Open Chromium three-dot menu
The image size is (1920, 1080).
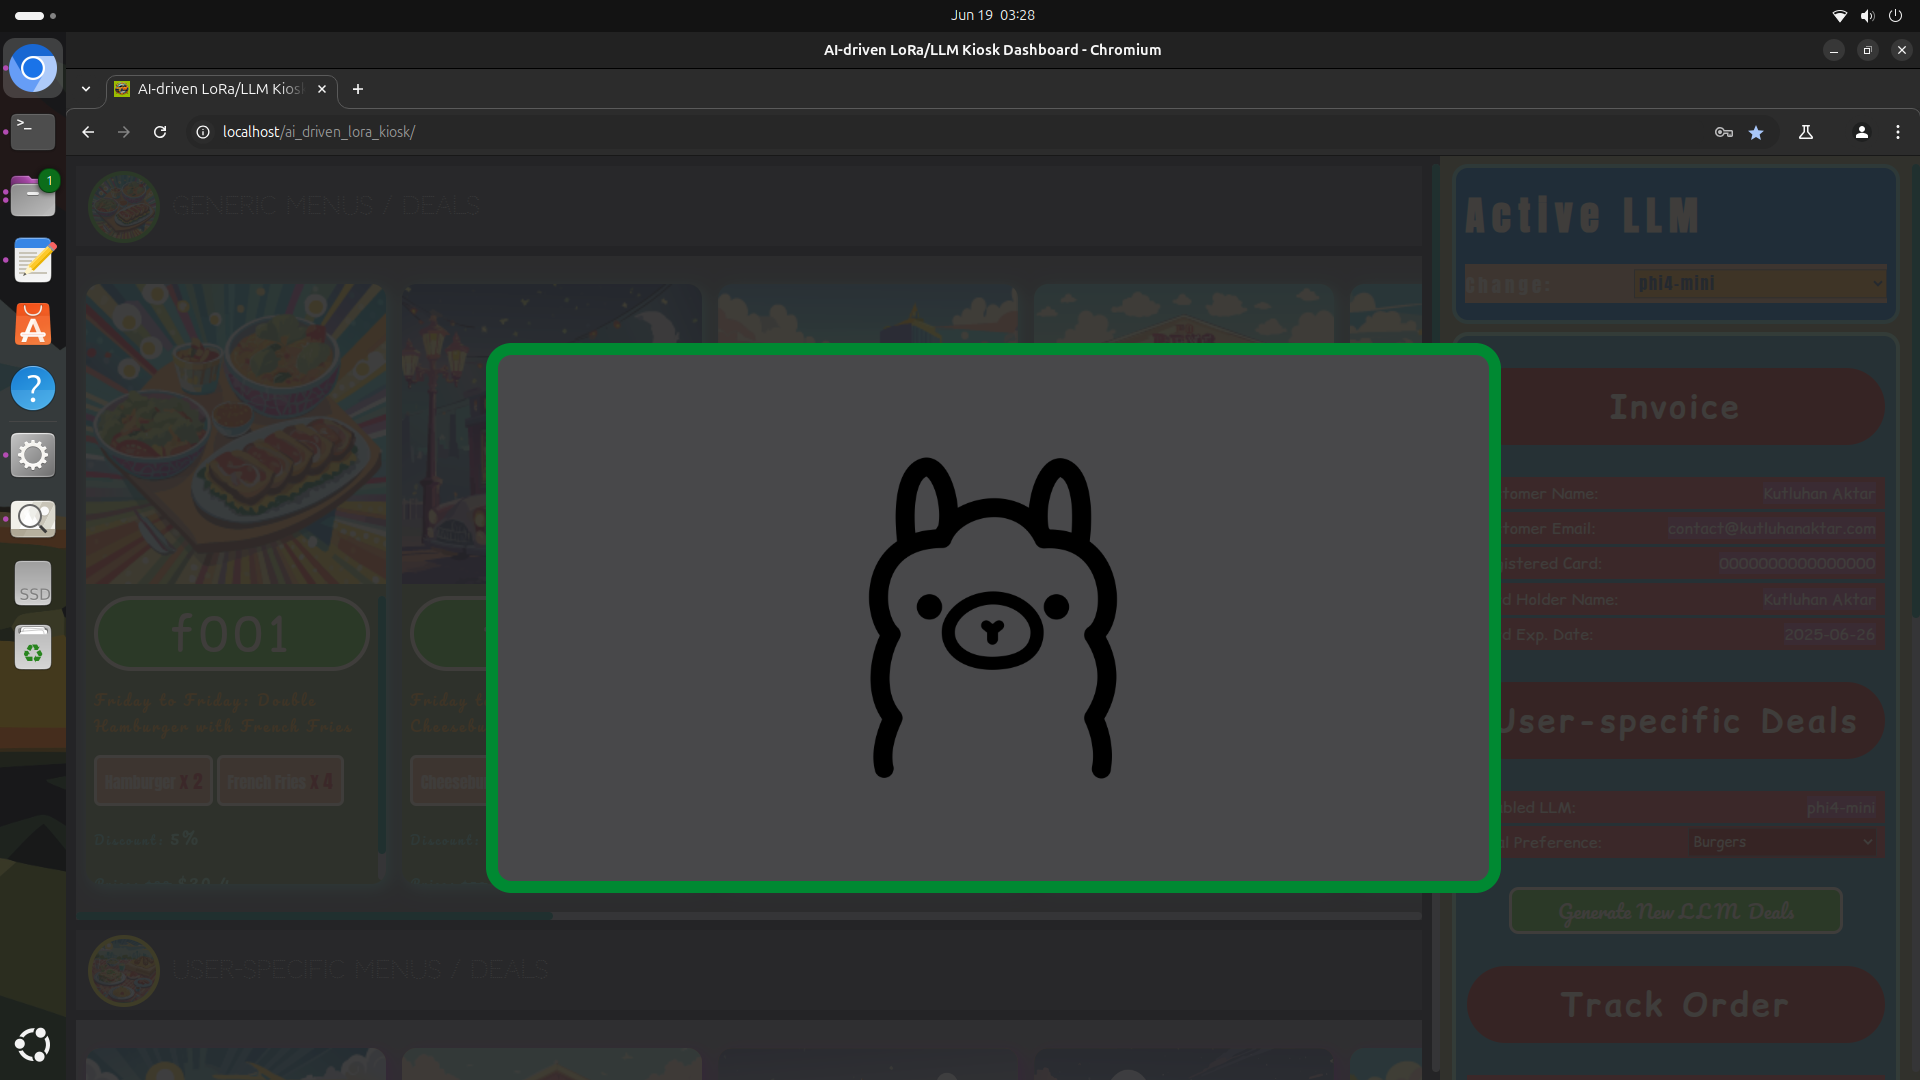pyautogui.click(x=1898, y=132)
